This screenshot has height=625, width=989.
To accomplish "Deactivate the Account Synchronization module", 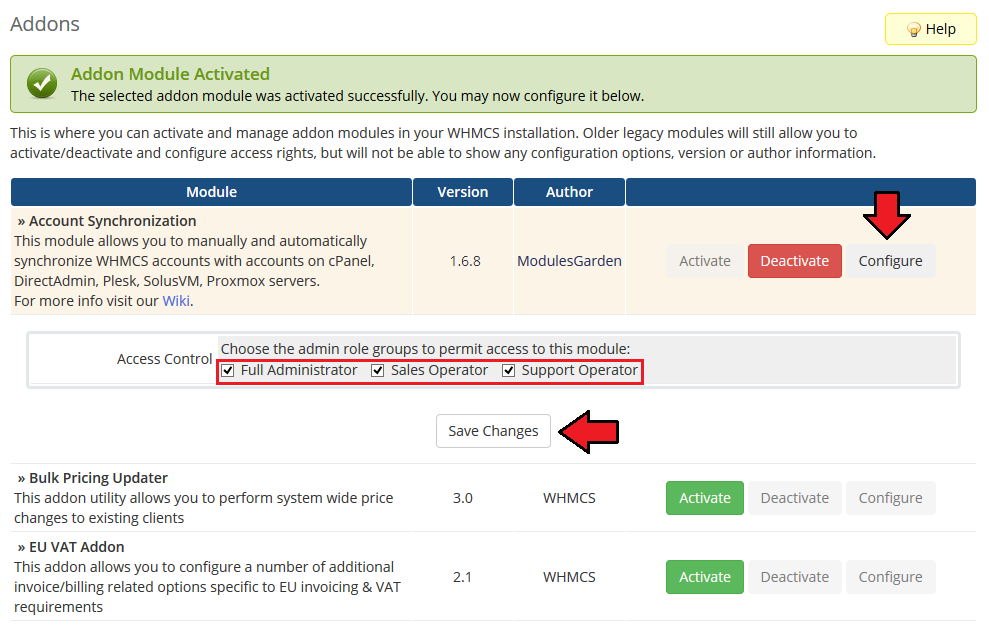I will 795,261.
